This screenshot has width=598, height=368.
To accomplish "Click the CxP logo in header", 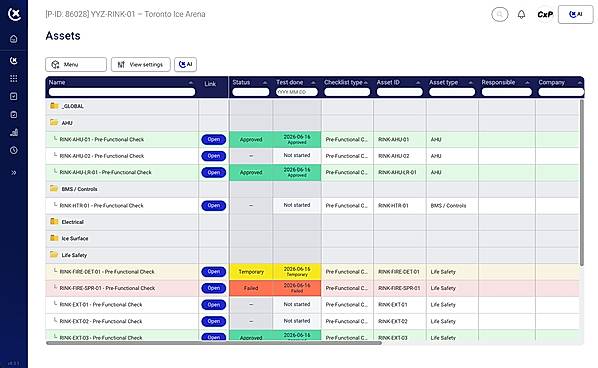I will coord(545,14).
